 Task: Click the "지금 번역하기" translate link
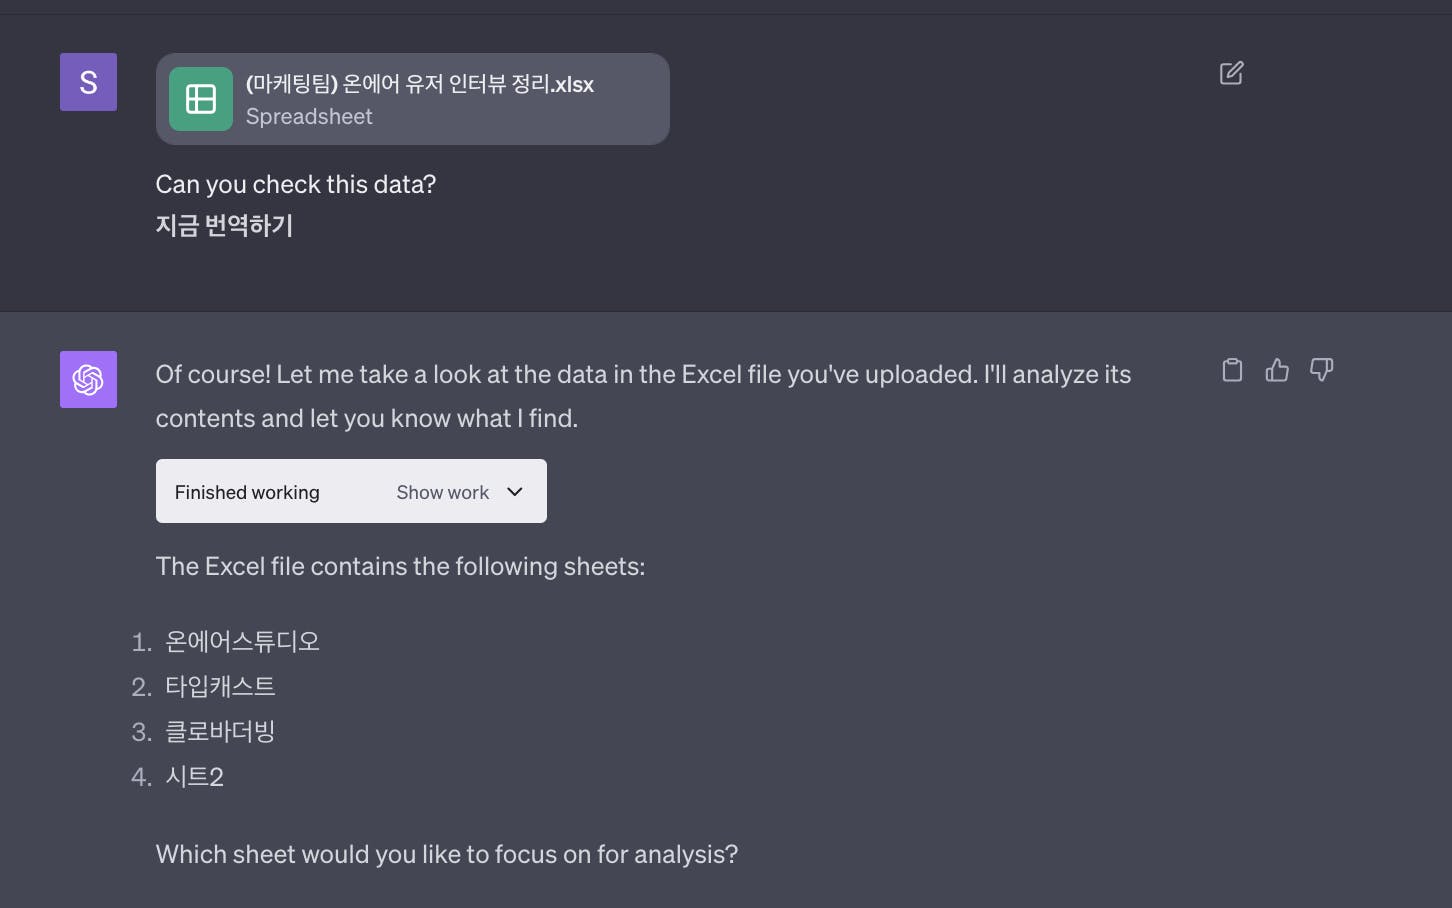224,226
